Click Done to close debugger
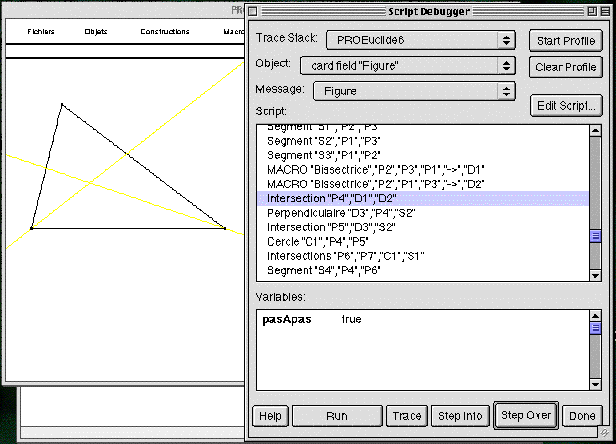The width and height of the screenshot is (616, 444). [x=581, y=415]
